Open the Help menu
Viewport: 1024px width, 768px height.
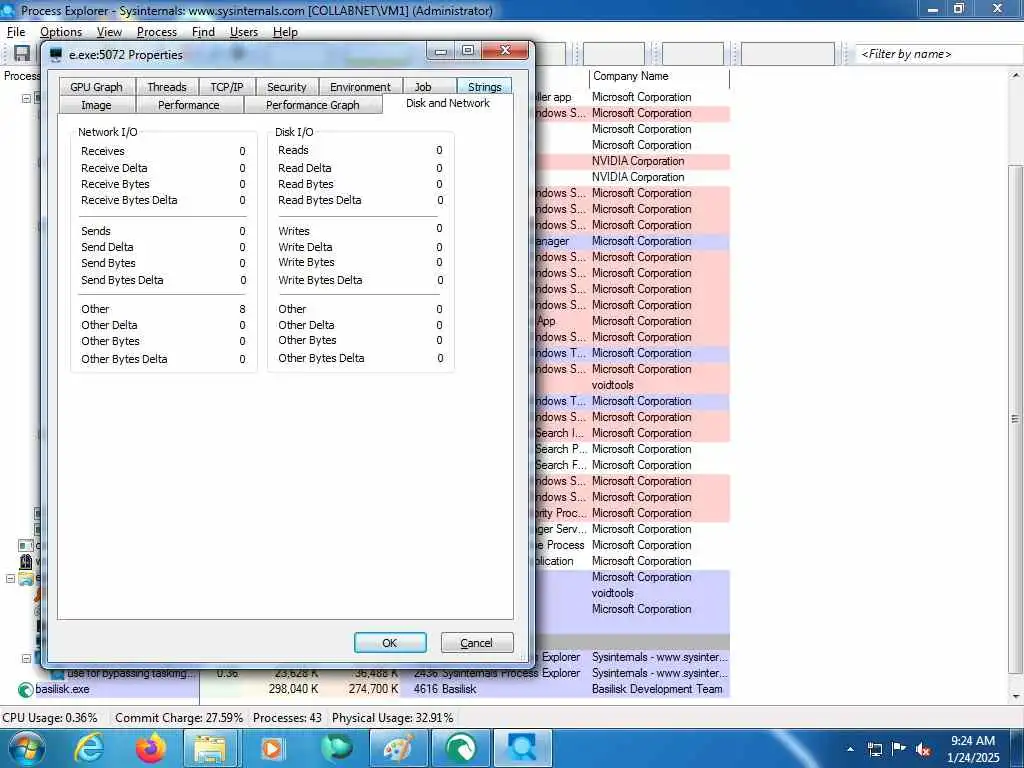click(285, 32)
